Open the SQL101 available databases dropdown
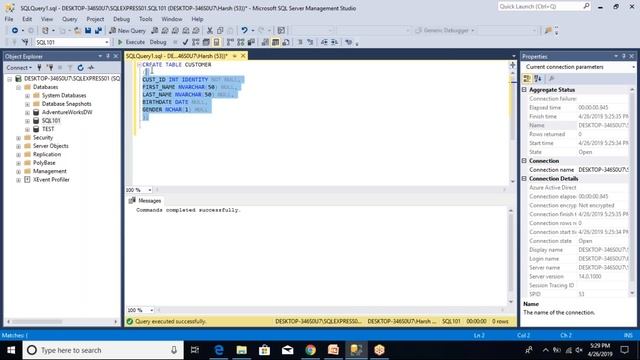This screenshot has width=640, height=360. coord(107,42)
